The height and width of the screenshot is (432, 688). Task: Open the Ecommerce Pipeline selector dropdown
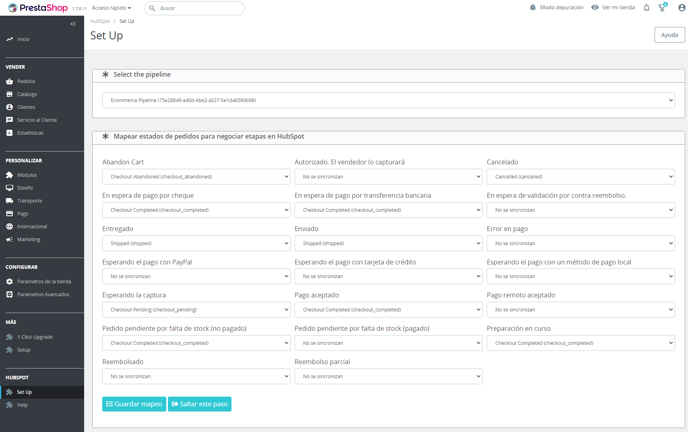(388, 100)
